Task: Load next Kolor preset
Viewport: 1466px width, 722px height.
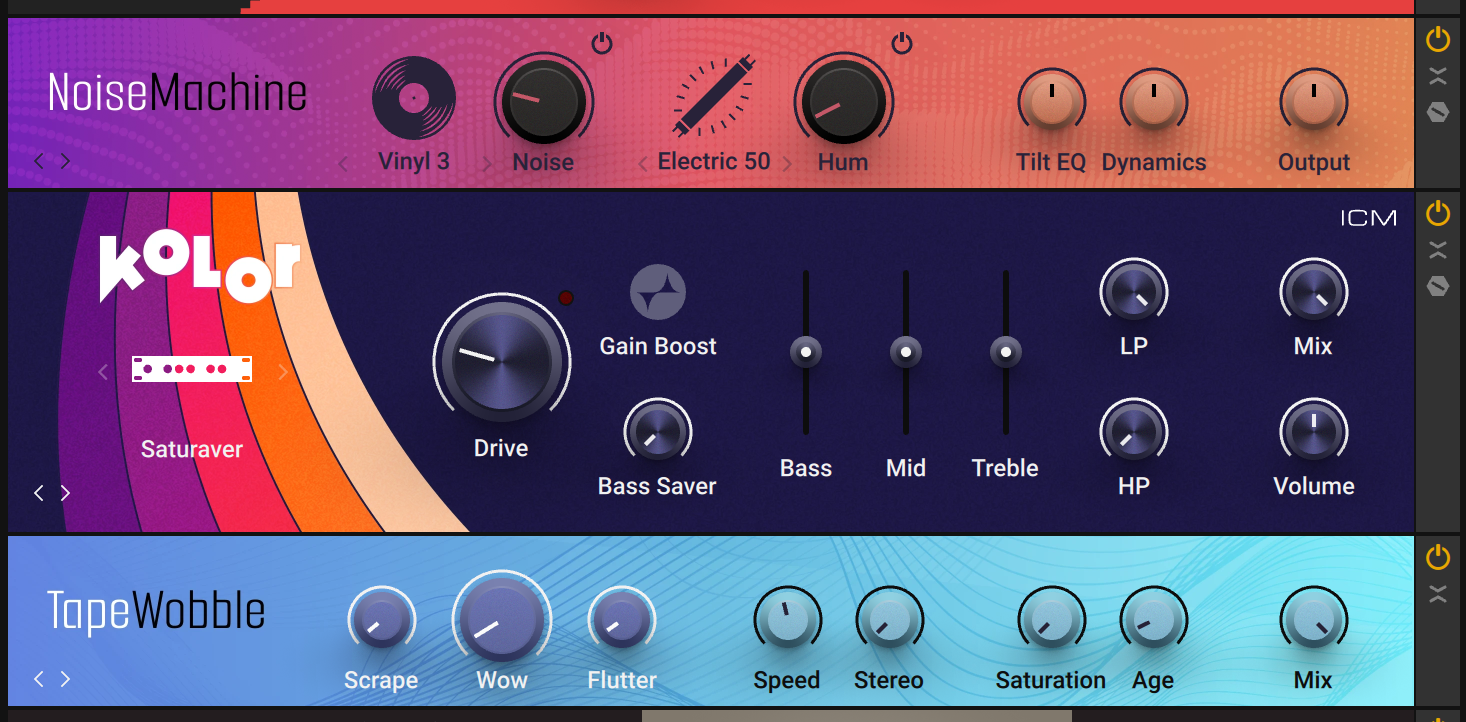Action: click(65, 493)
